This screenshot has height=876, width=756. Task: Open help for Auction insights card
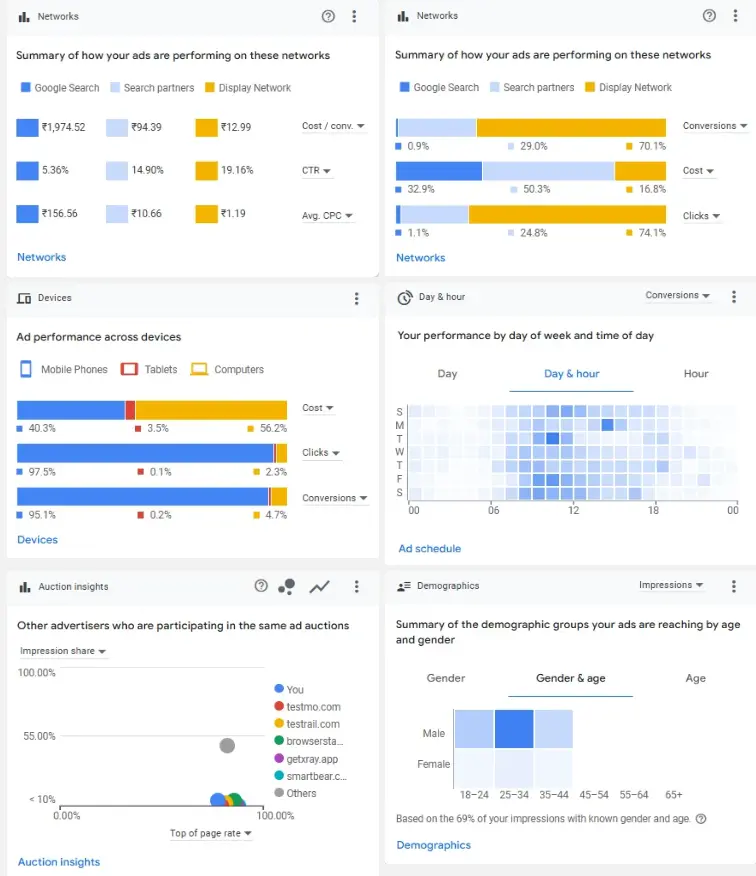click(x=261, y=585)
